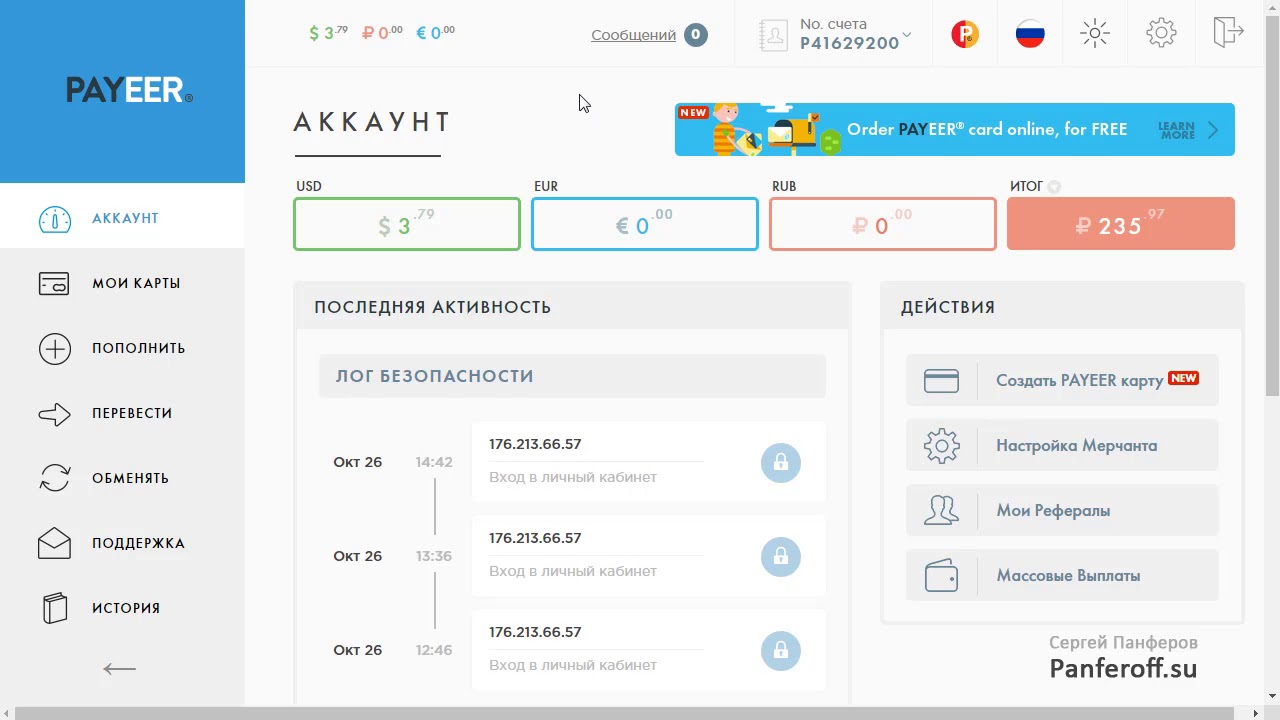Click gear icon beside Настройка Мерчанта
Viewport: 1280px width, 720px height.
click(941, 446)
